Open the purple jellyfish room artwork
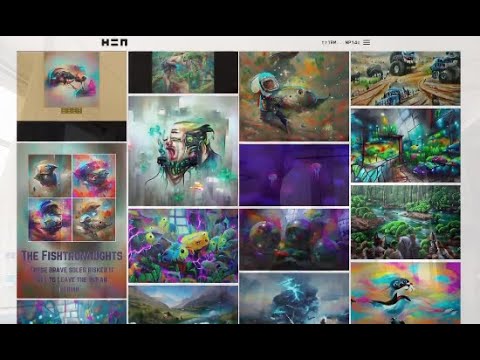Viewport: 480px width, 360px height. coord(294,175)
